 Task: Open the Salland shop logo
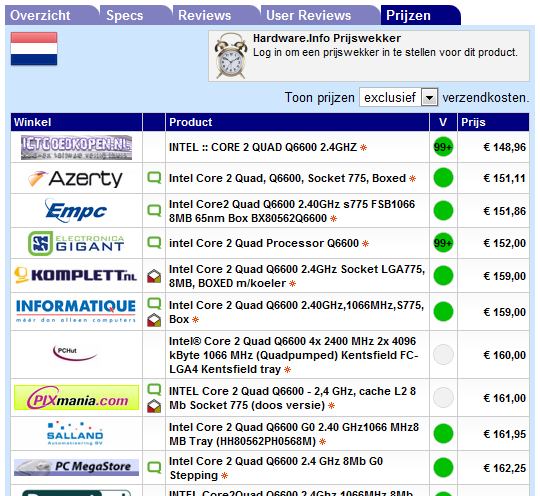(75, 433)
